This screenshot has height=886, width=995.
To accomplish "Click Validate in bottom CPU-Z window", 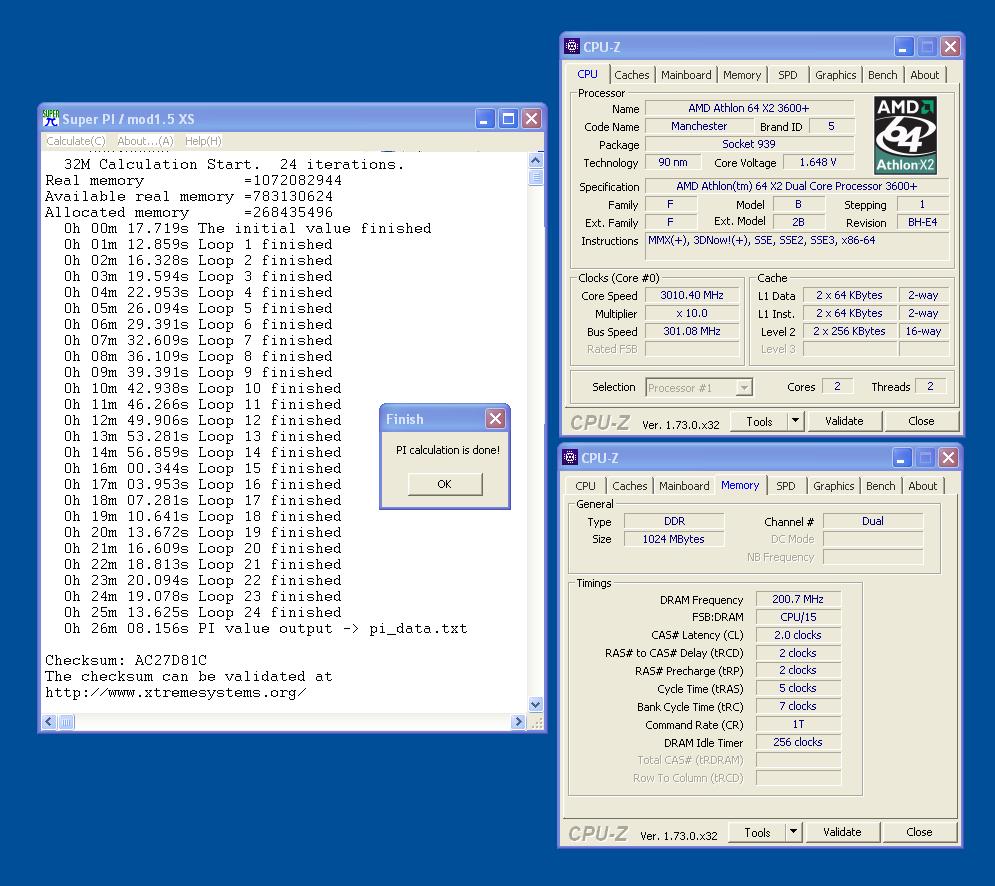I will click(x=842, y=833).
